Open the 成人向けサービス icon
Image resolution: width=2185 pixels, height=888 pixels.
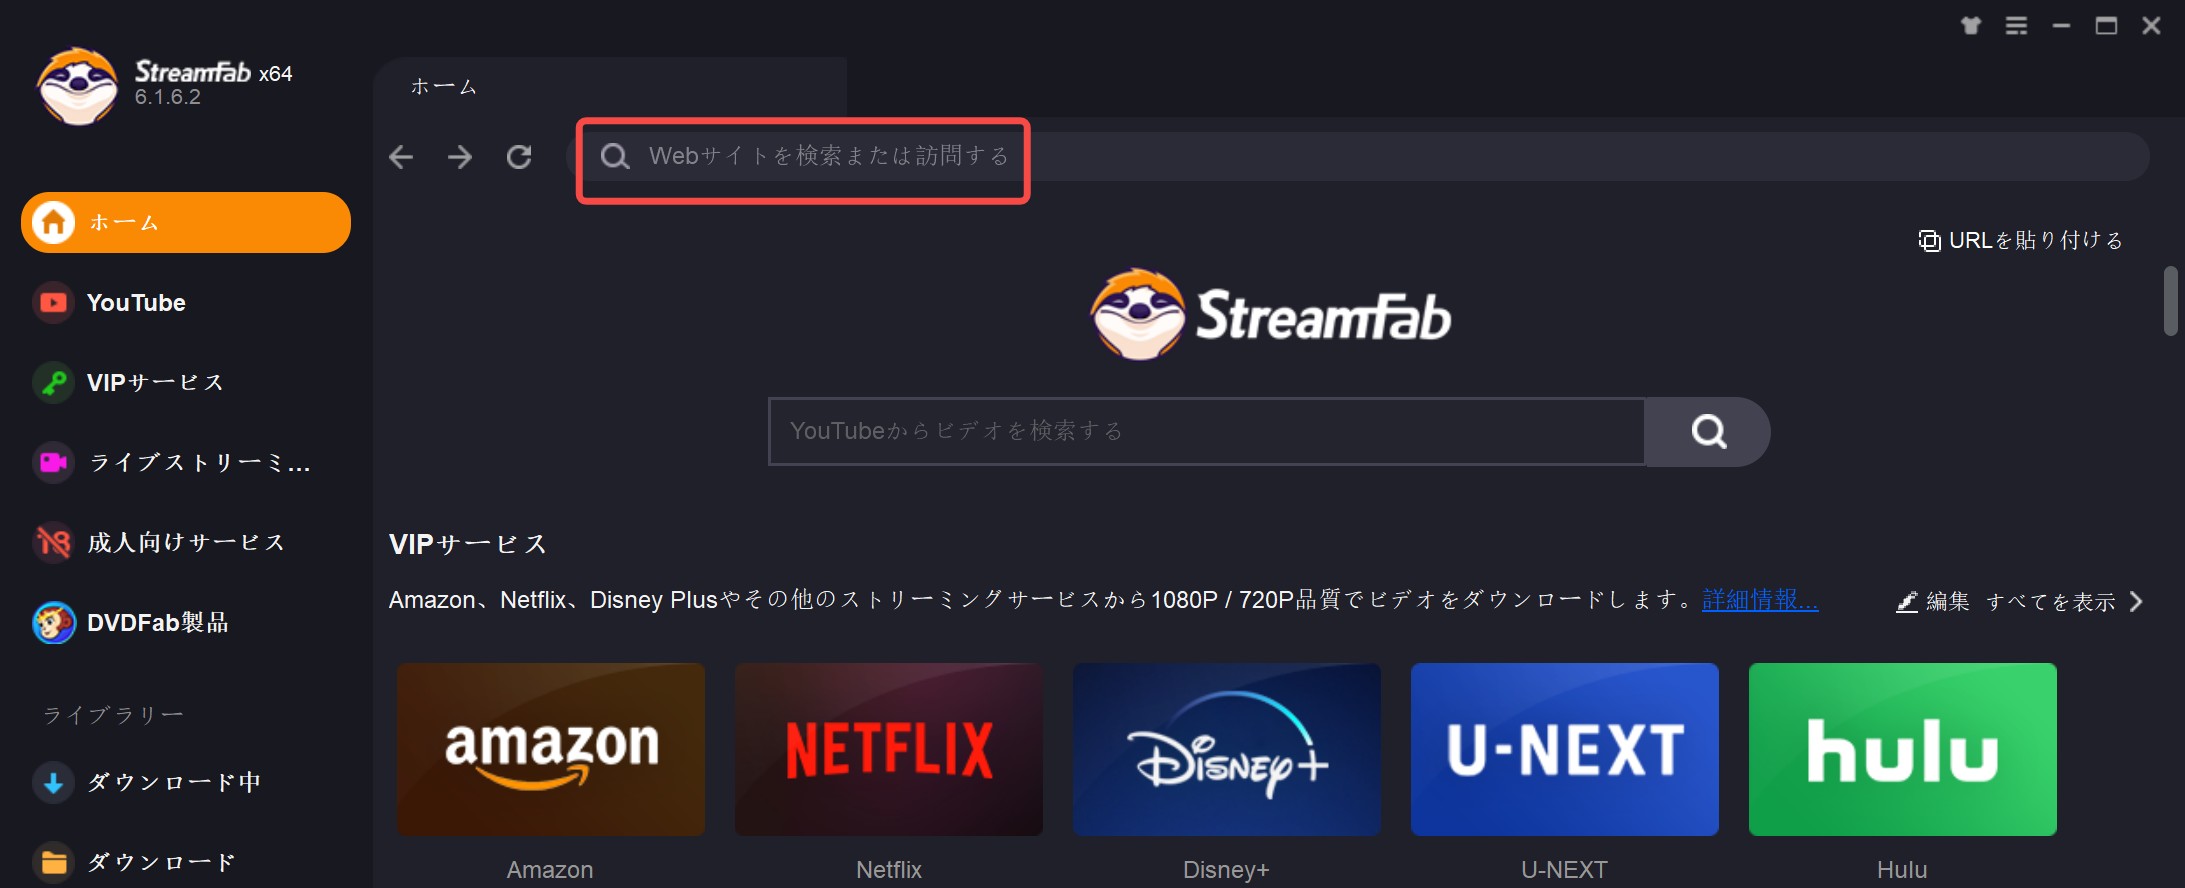pyautogui.click(x=54, y=542)
